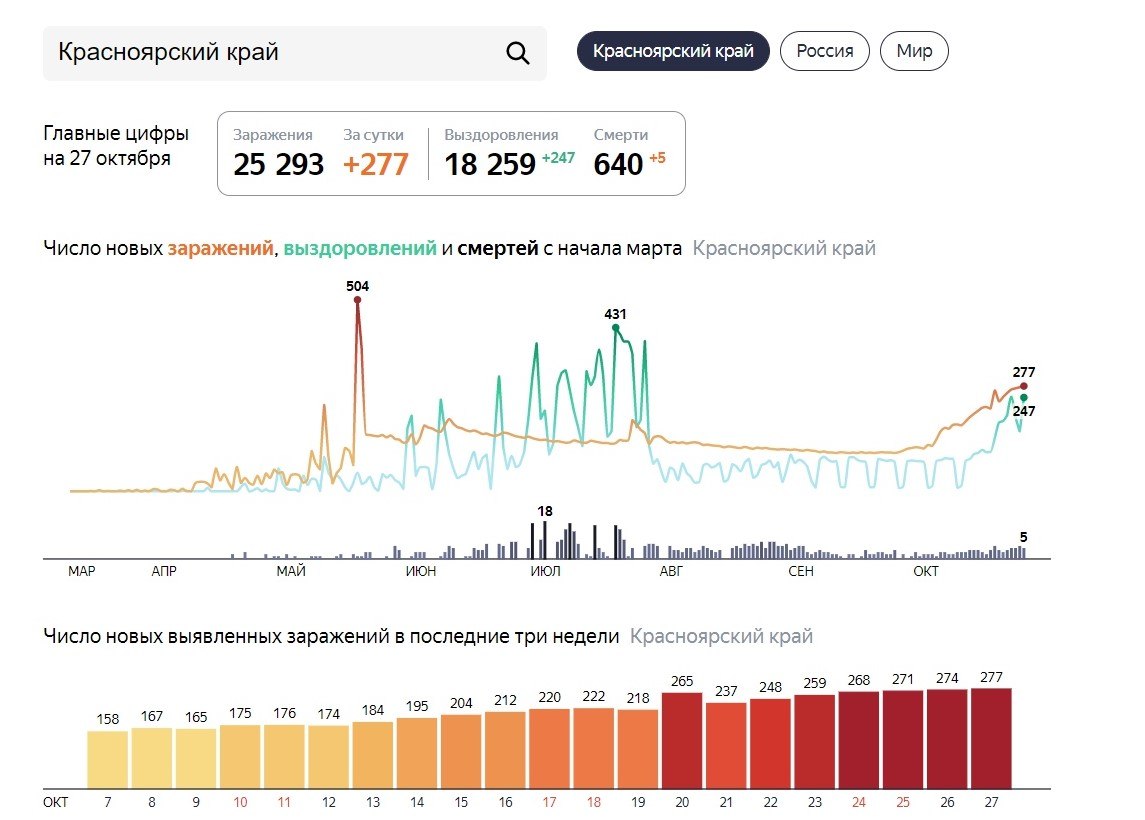Viewport: 1145px width, 820px height.
Task: Click the Смерти label
Action: (621, 135)
